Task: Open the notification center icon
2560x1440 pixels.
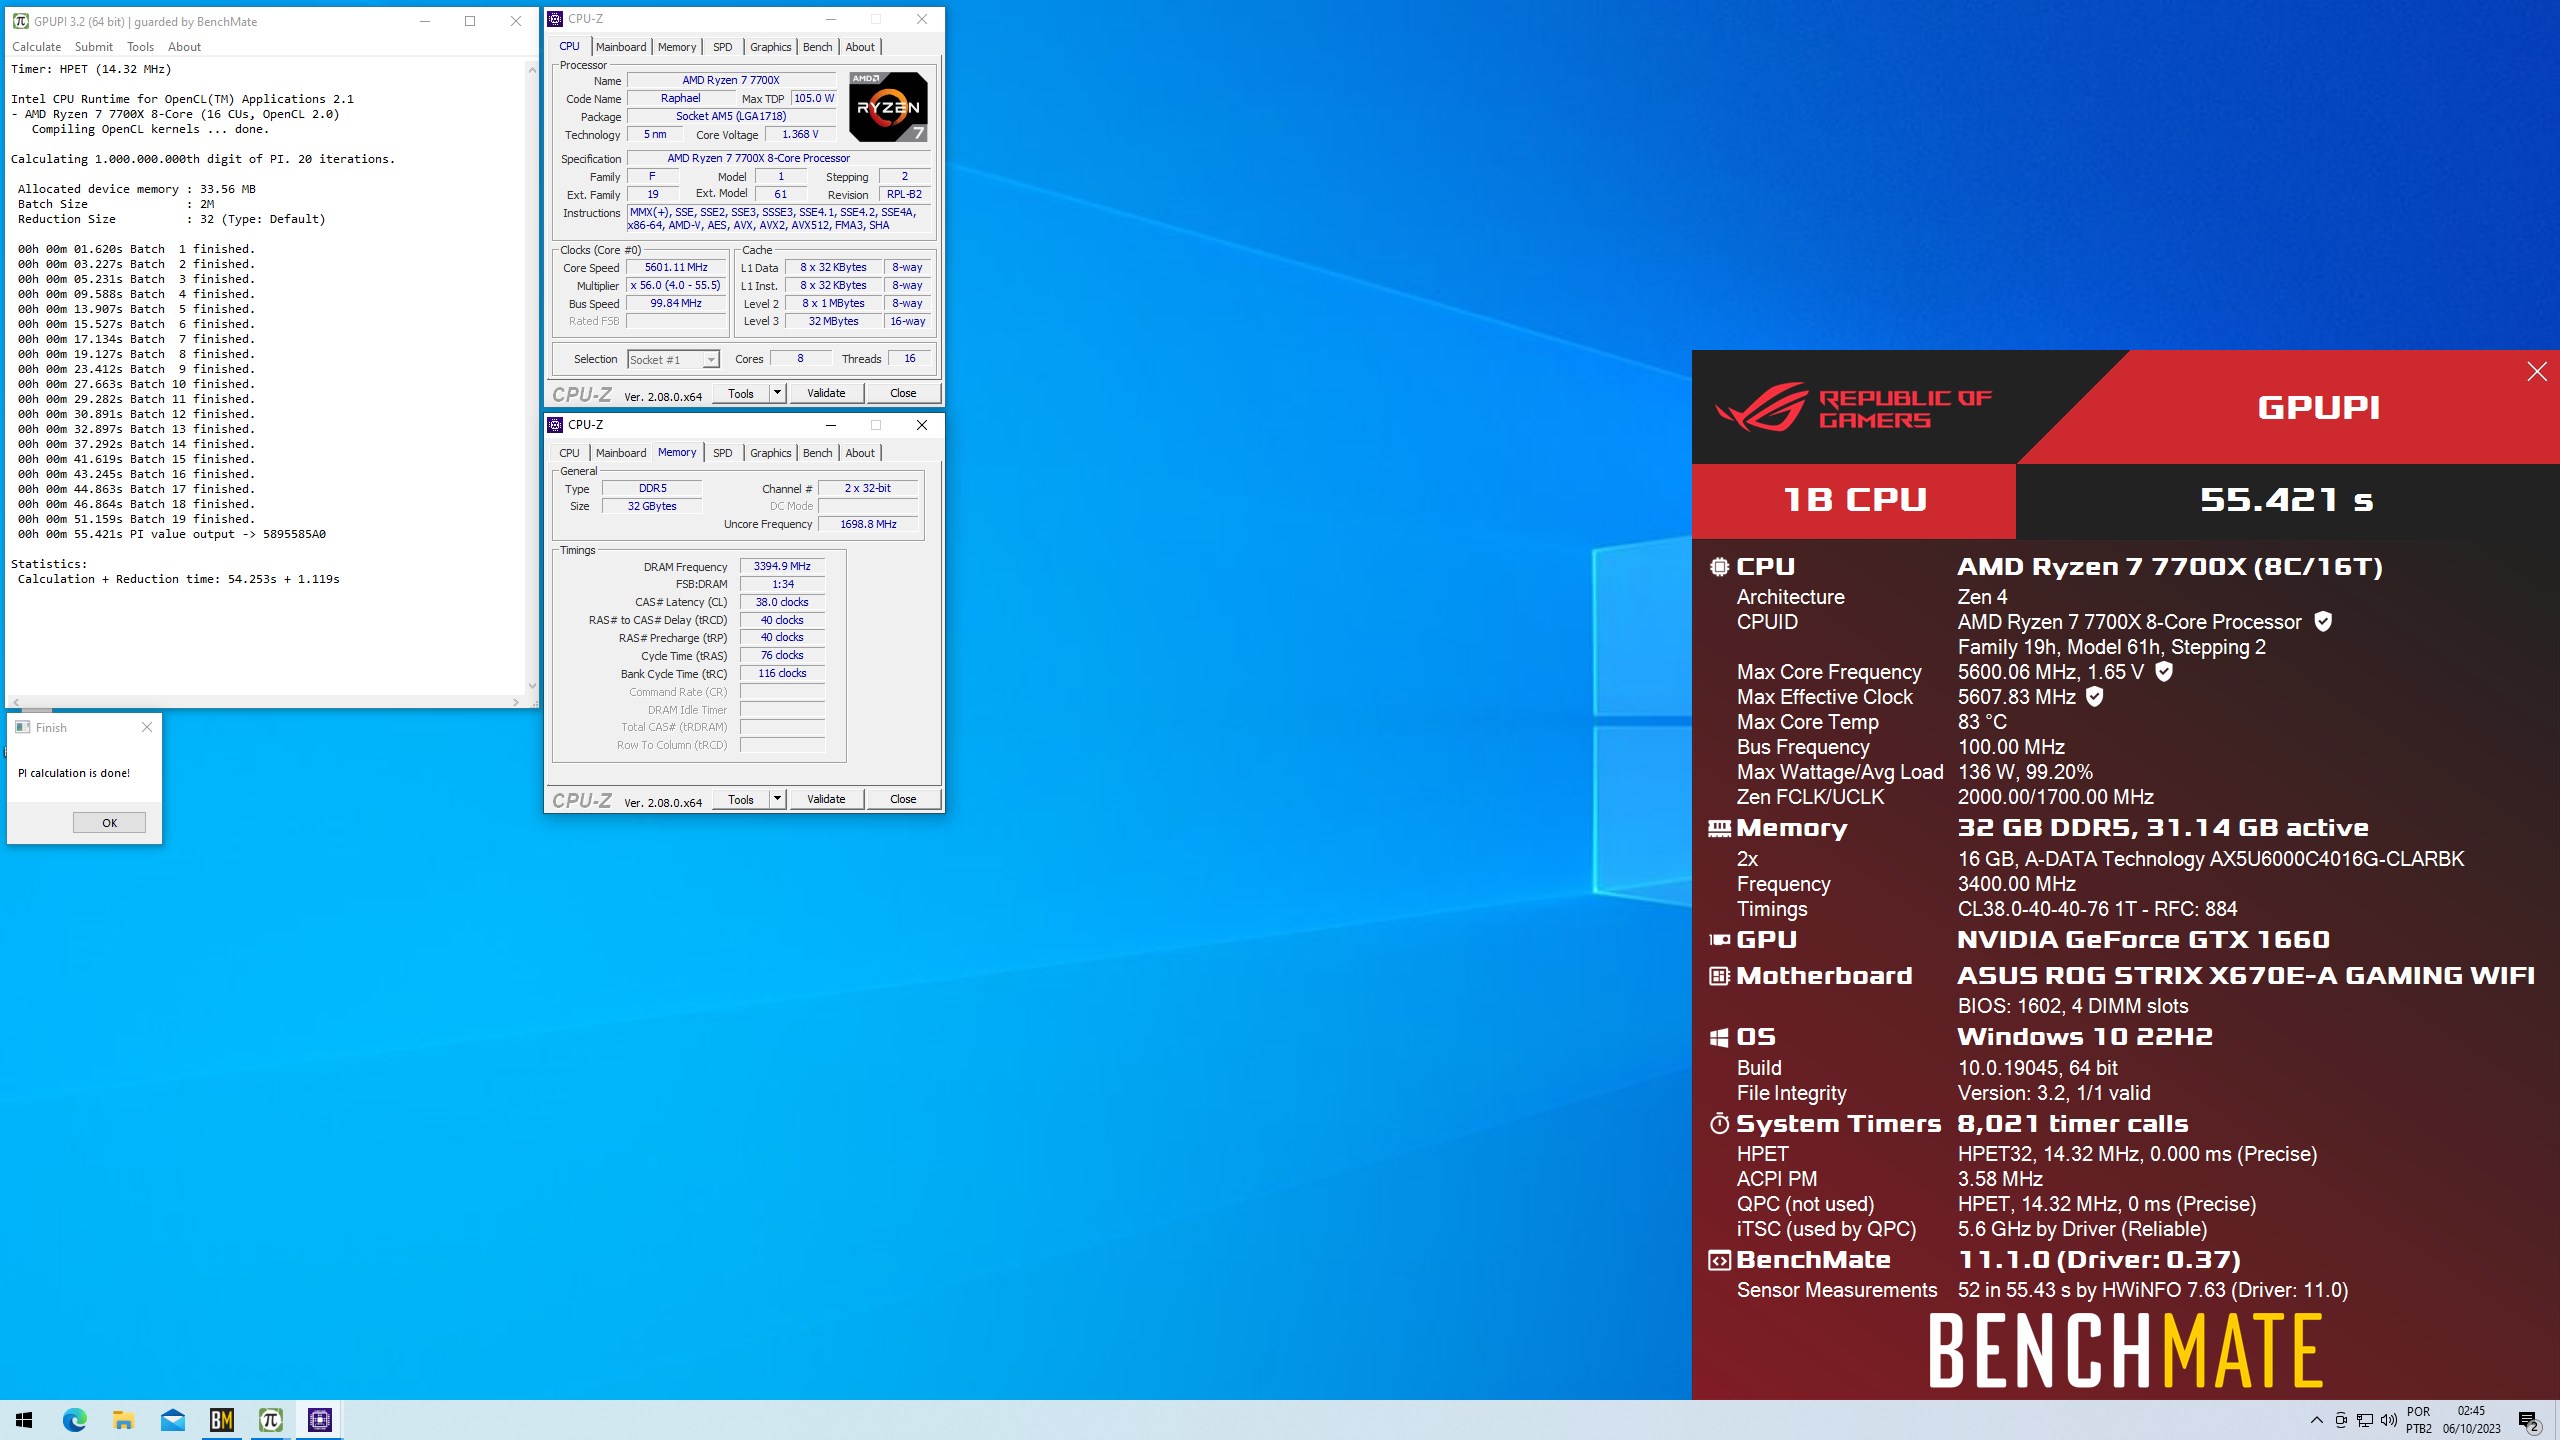Action: (x=2530, y=1420)
